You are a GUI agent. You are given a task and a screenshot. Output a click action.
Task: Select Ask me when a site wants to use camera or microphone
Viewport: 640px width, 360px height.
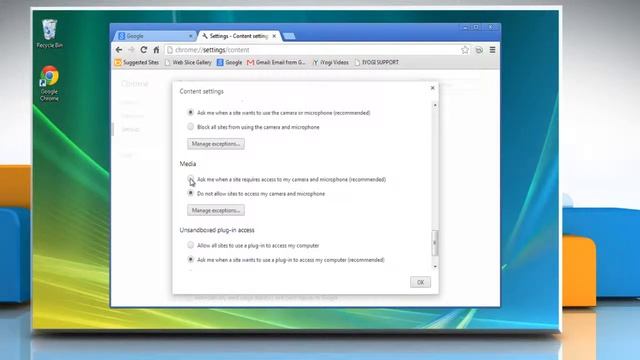190,112
